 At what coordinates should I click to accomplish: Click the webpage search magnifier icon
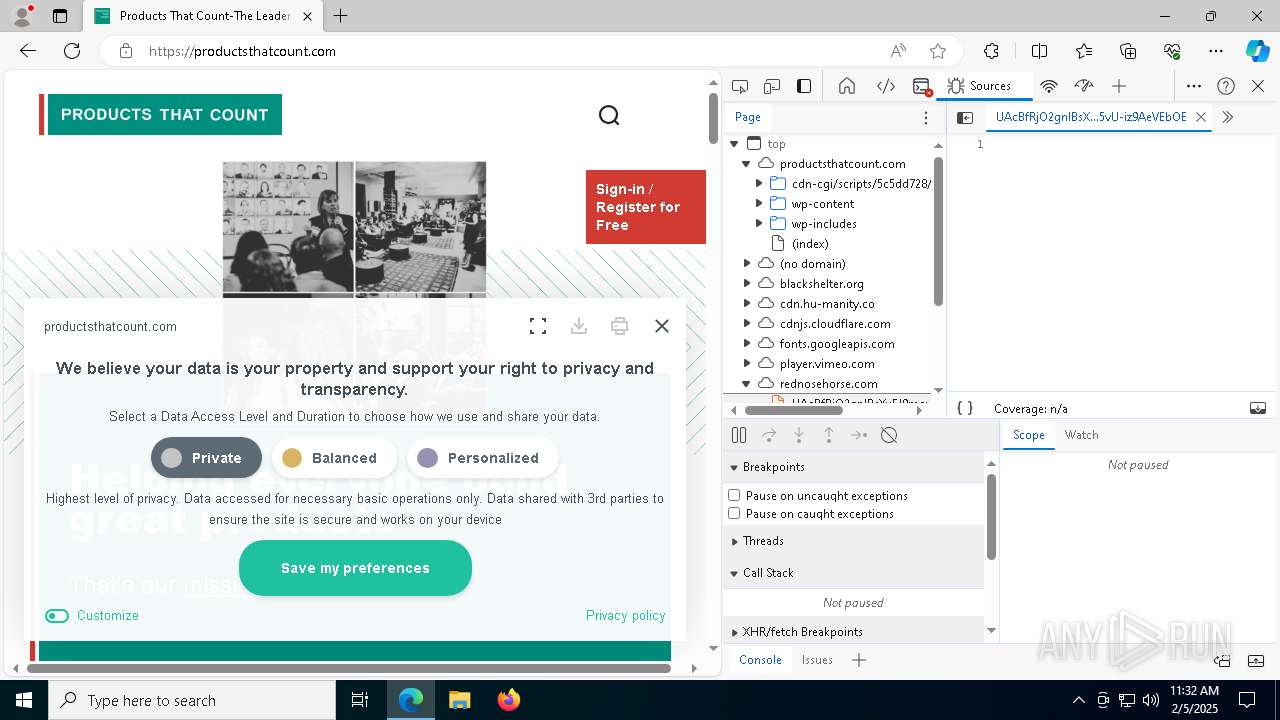tap(609, 115)
